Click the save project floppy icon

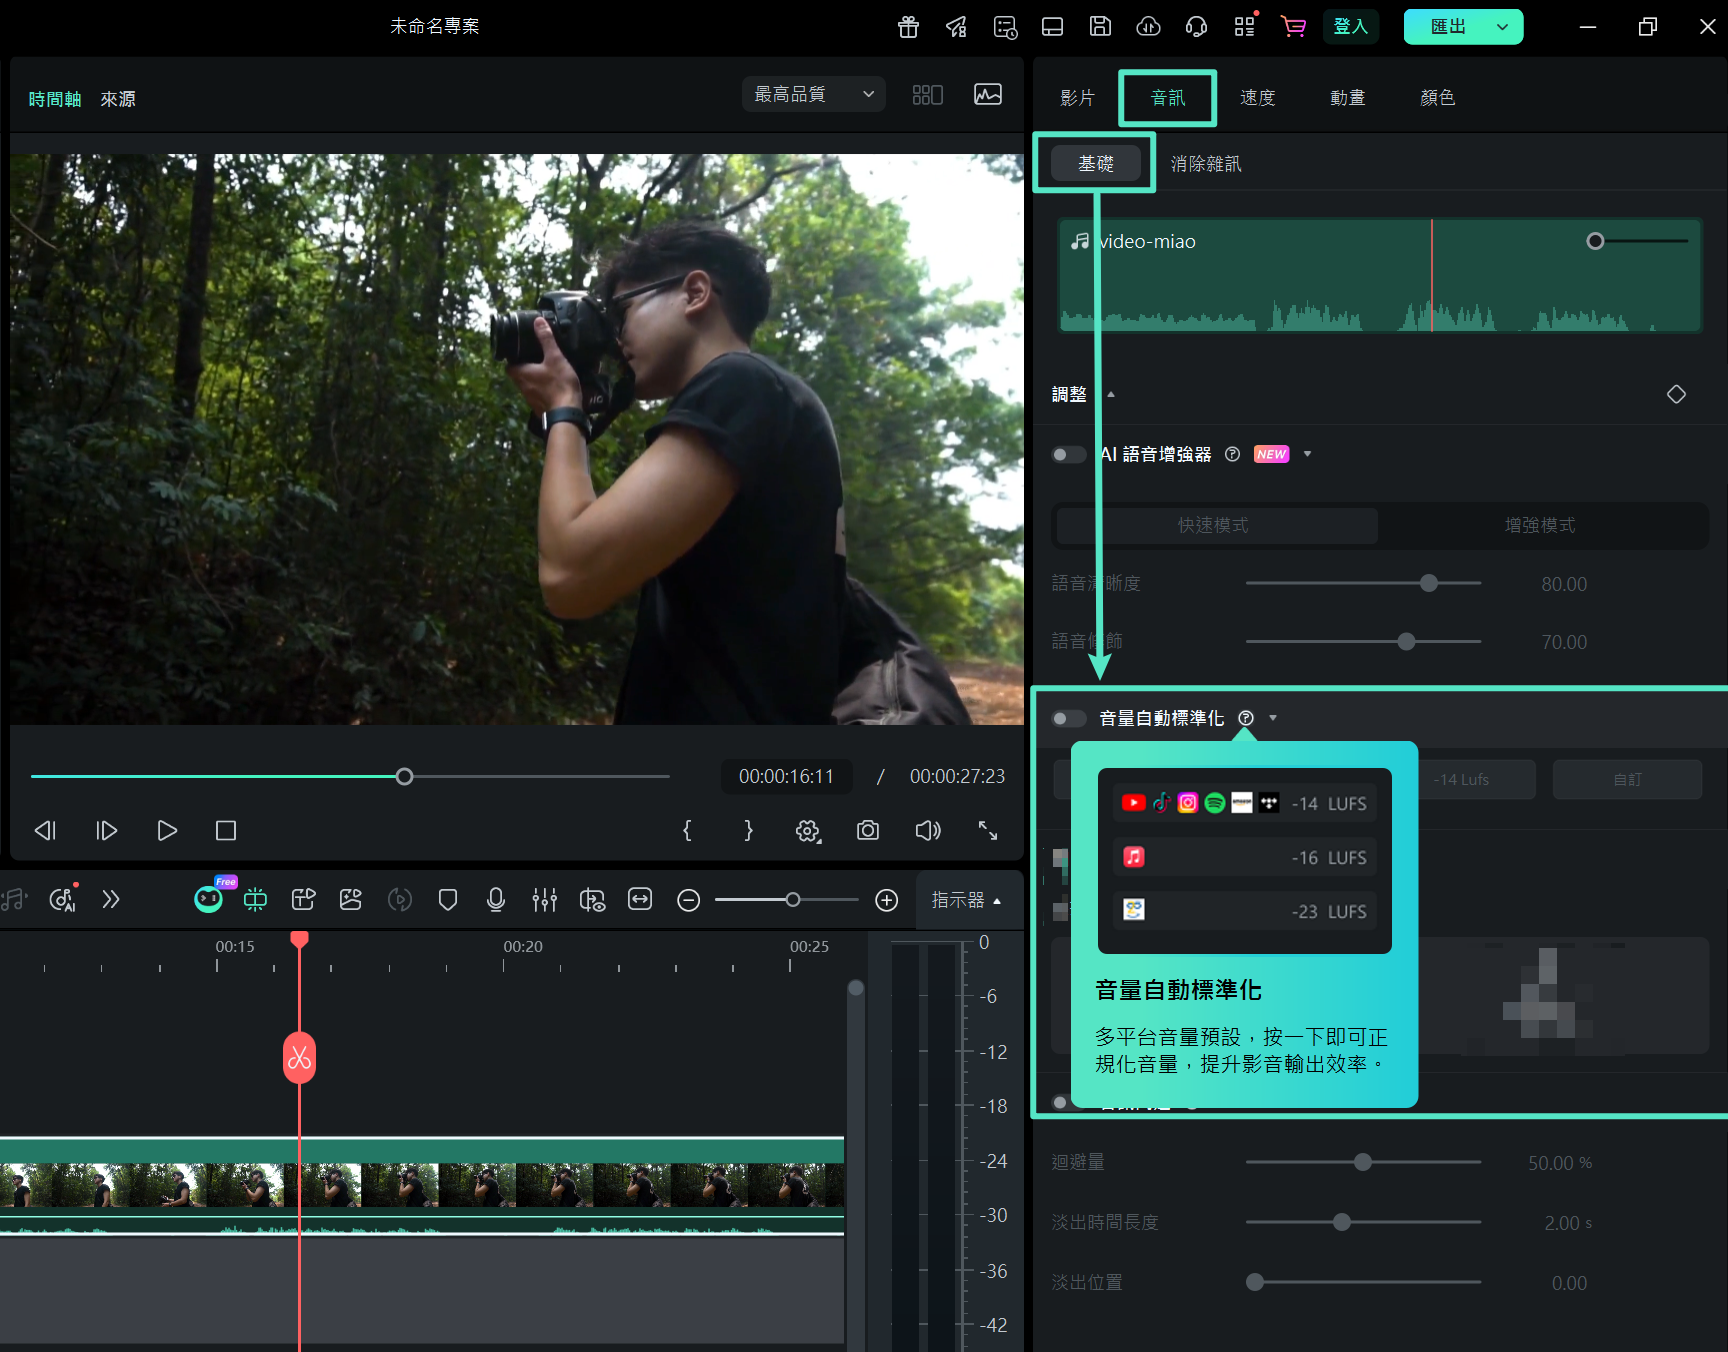1100,27
